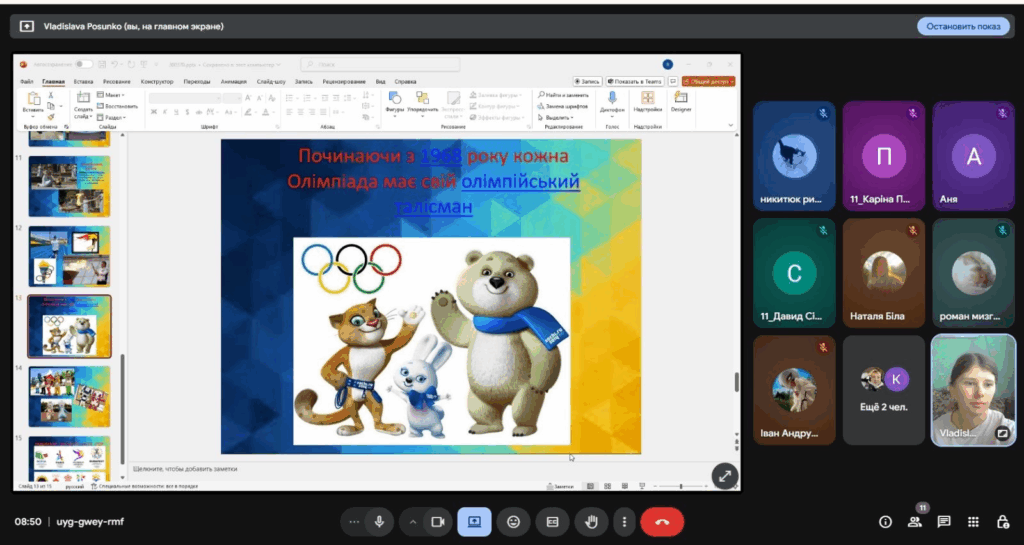Select slide 12 thumbnail
Screen dimensions: 1024x545
point(69,256)
